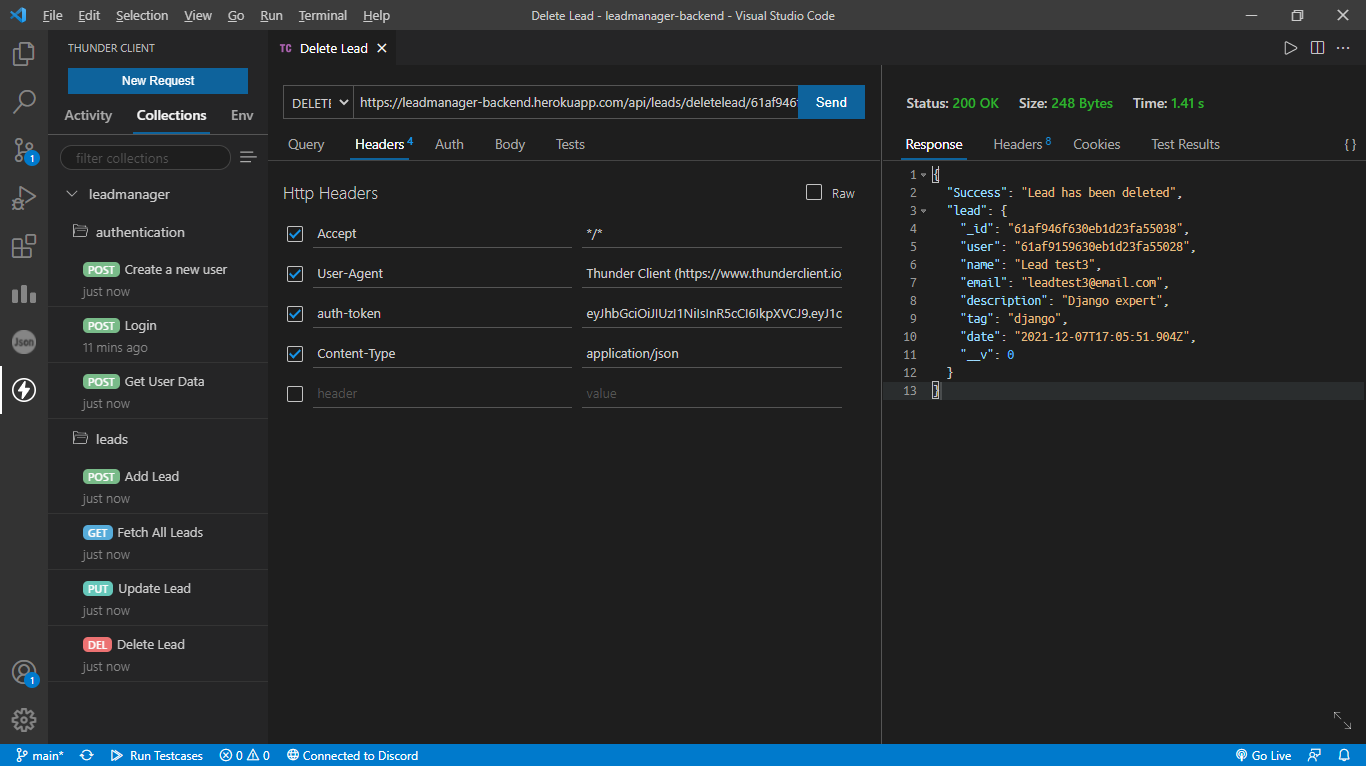Image resolution: width=1366 pixels, height=766 pixels.
Task: Show response Headers tab
Action: click(1022, 144)
